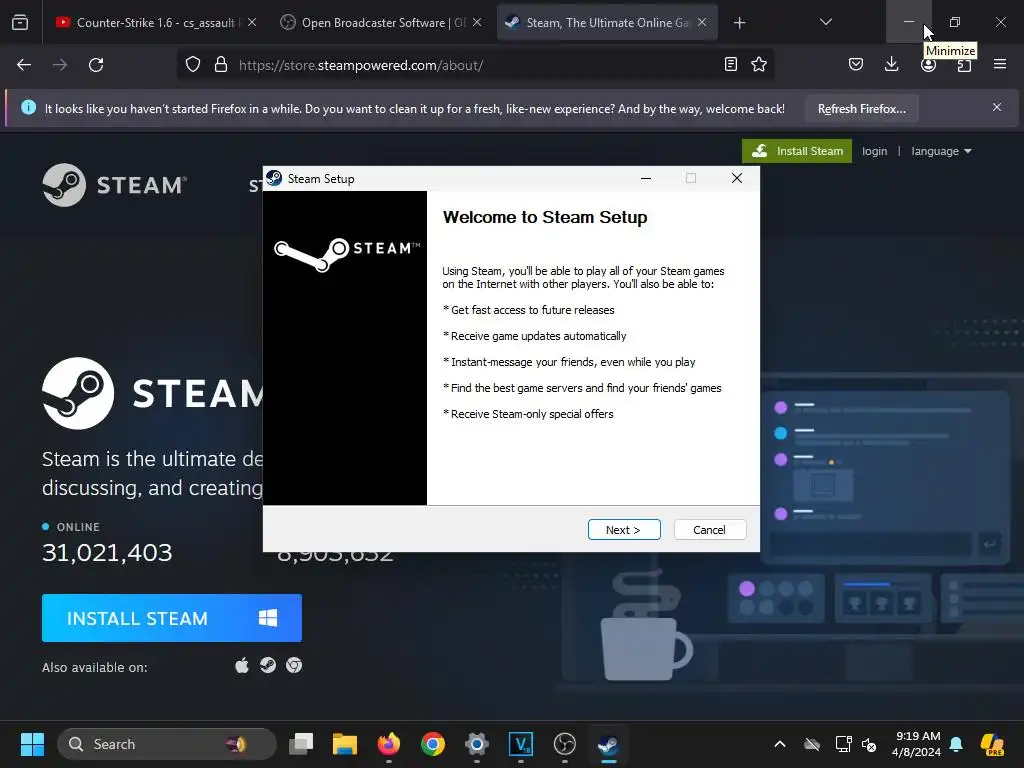
Task: Reload the current page
Action: [x=96, y=65]
